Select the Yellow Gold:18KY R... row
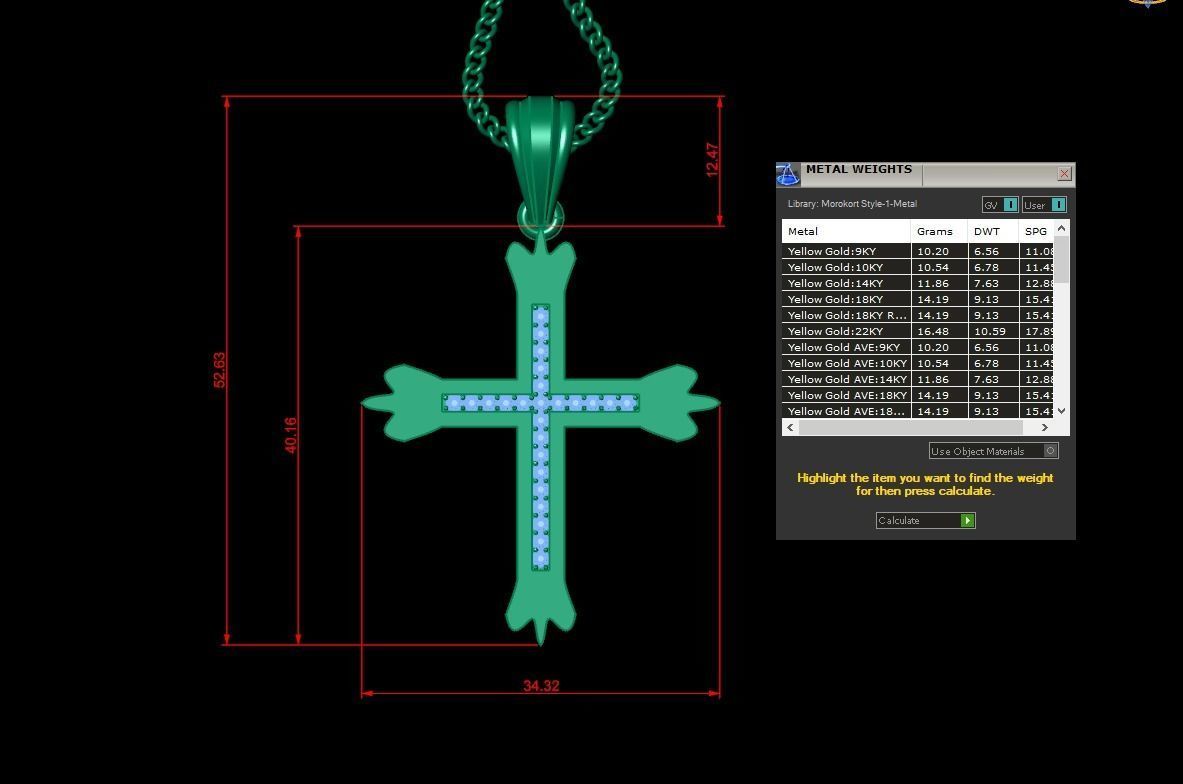1183x784 pixels. coord(917,315)
